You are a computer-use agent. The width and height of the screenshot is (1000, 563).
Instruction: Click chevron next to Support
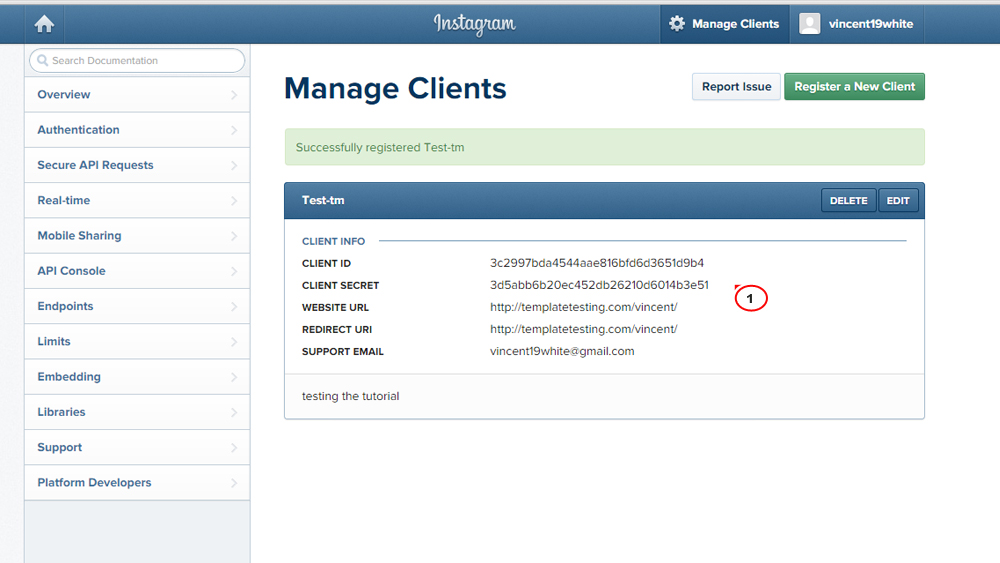click(x=234, y=448)
